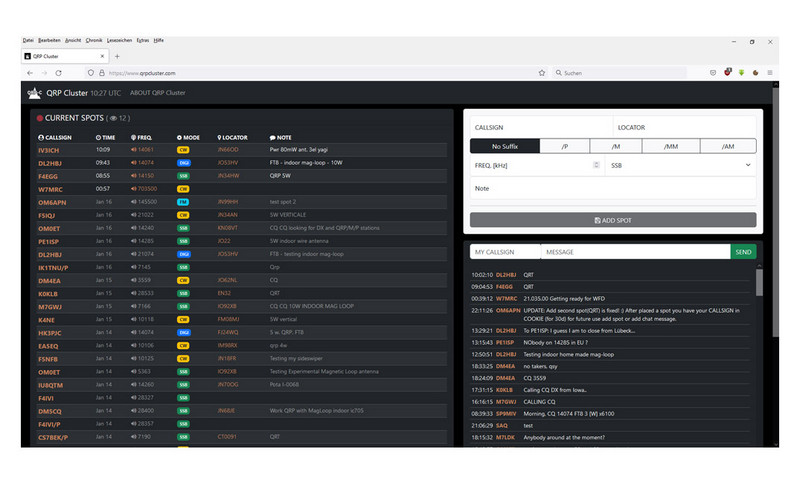Open a new tab with plus button

tap(117, 56)
